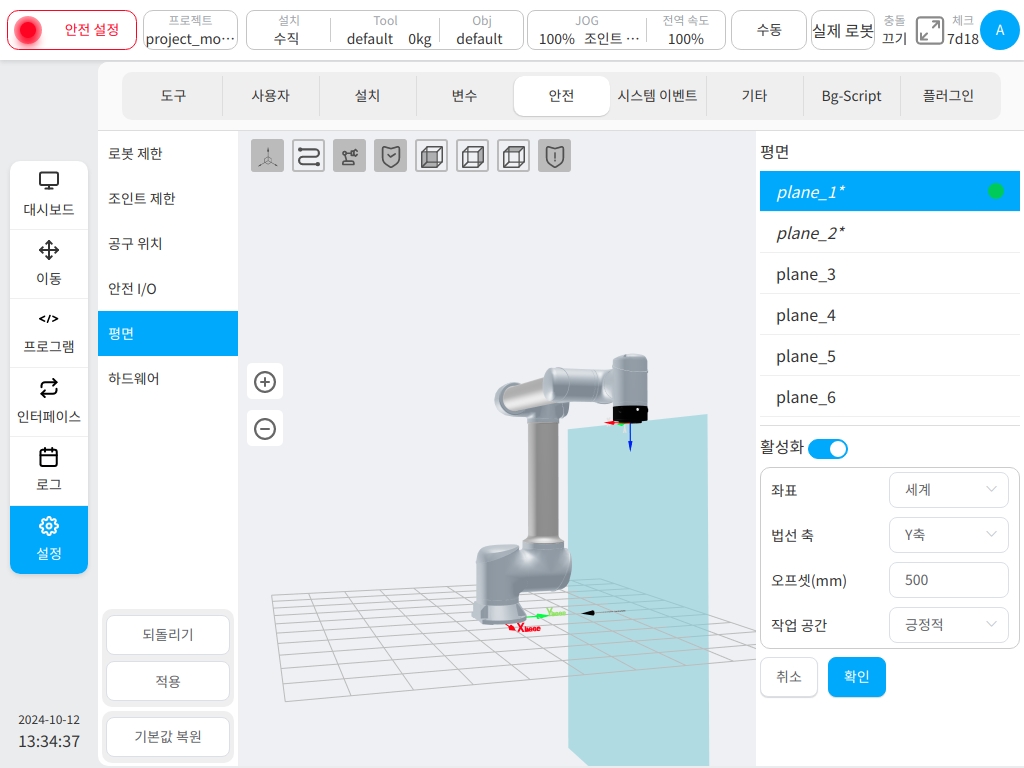The width and height of the screenshot is (1024, 768).
Task: Switch the 수동 manual mode button
Action: (769, 30)
